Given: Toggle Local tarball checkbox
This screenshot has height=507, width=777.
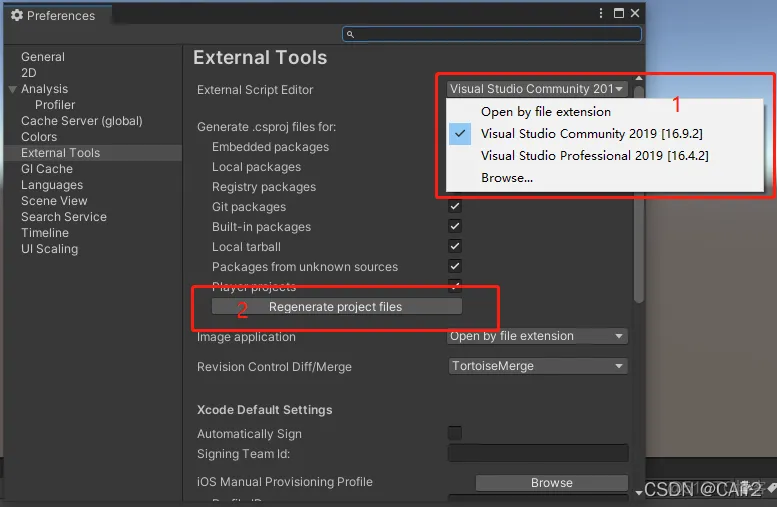Looking at the screenshot, I should tap(454, 246).
